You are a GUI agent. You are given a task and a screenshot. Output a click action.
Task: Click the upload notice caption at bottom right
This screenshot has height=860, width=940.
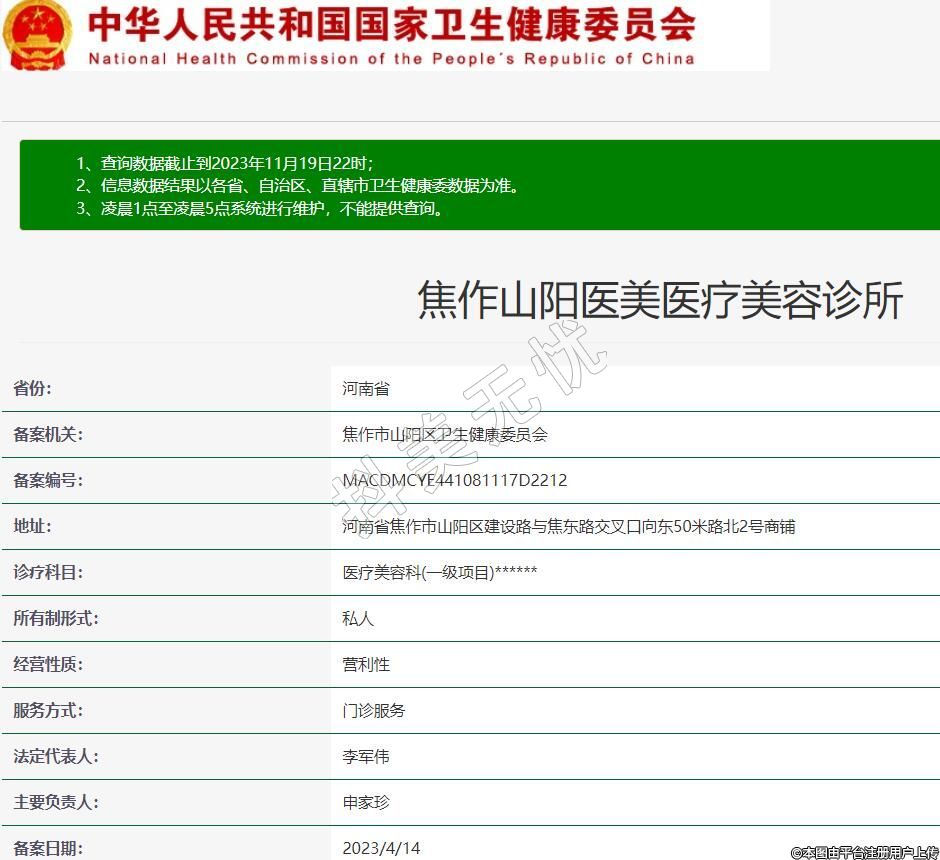[864, 852]
